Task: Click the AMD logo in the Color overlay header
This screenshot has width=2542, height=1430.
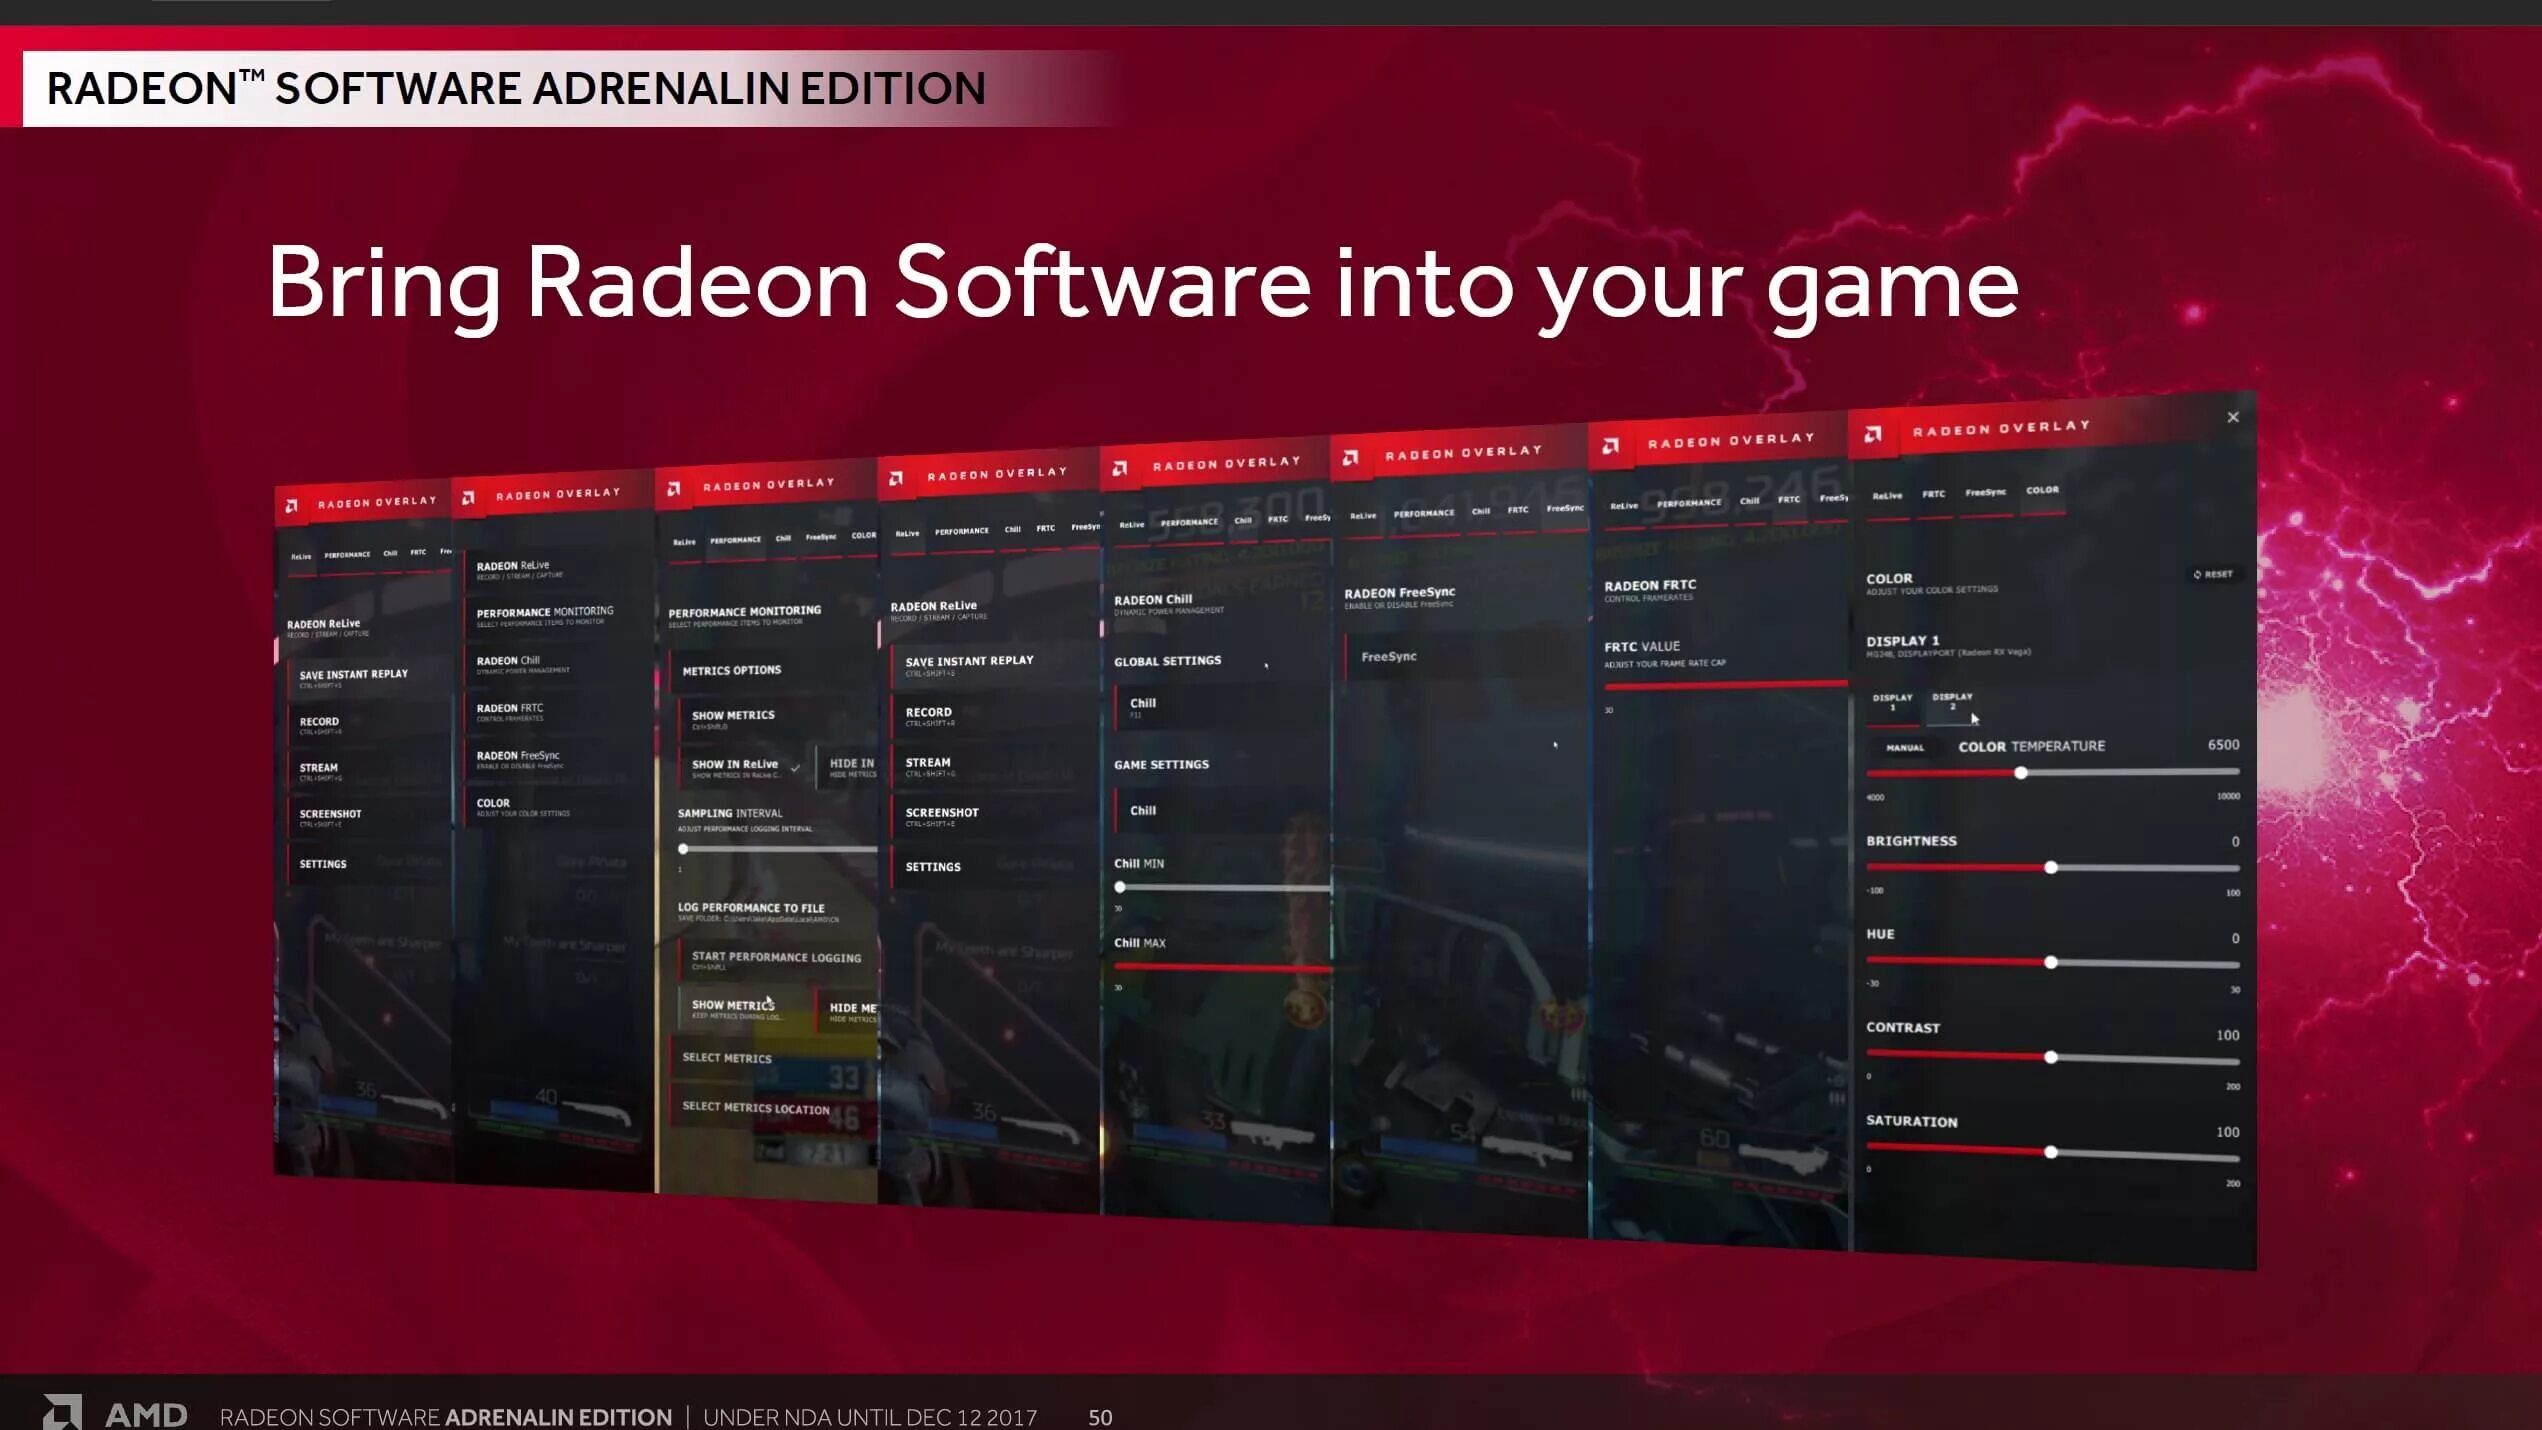Action: (1873, 434)
